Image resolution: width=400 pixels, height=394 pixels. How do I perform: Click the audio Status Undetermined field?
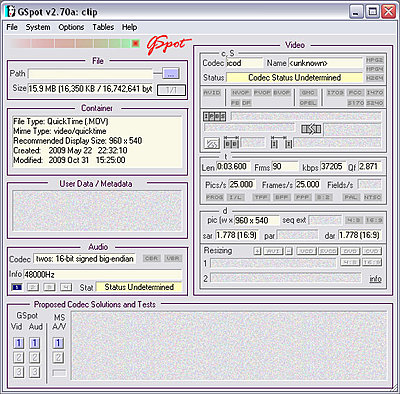139,287
